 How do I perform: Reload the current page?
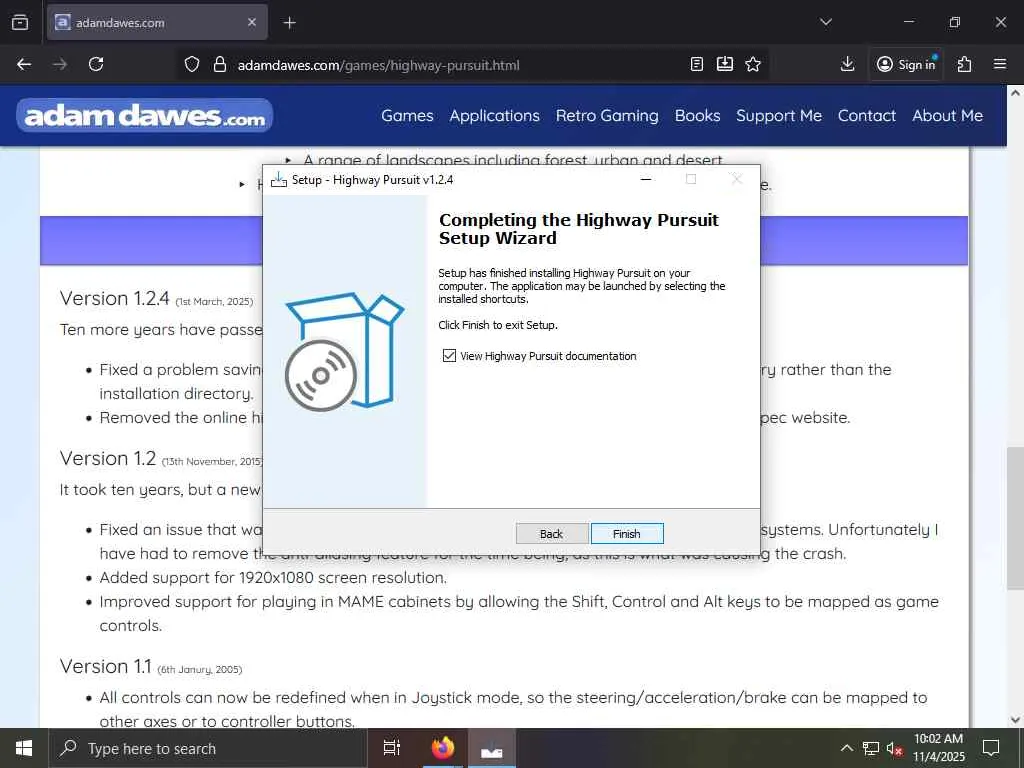[96, 64]
